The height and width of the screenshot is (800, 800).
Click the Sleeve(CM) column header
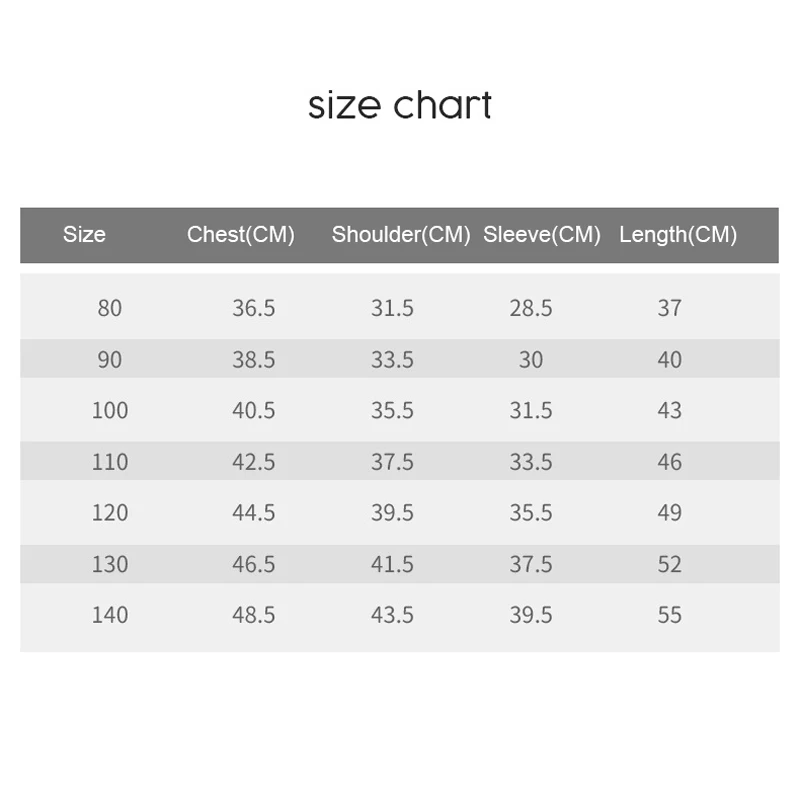[x=542, y=235]
